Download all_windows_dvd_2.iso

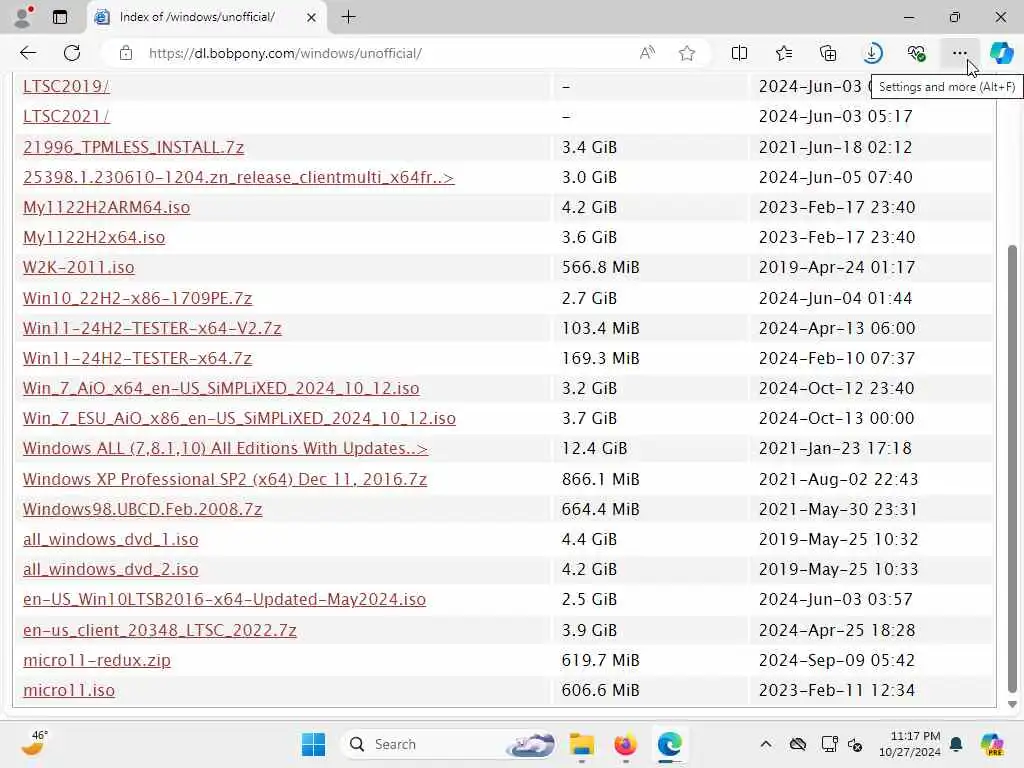tap(110, 569)
